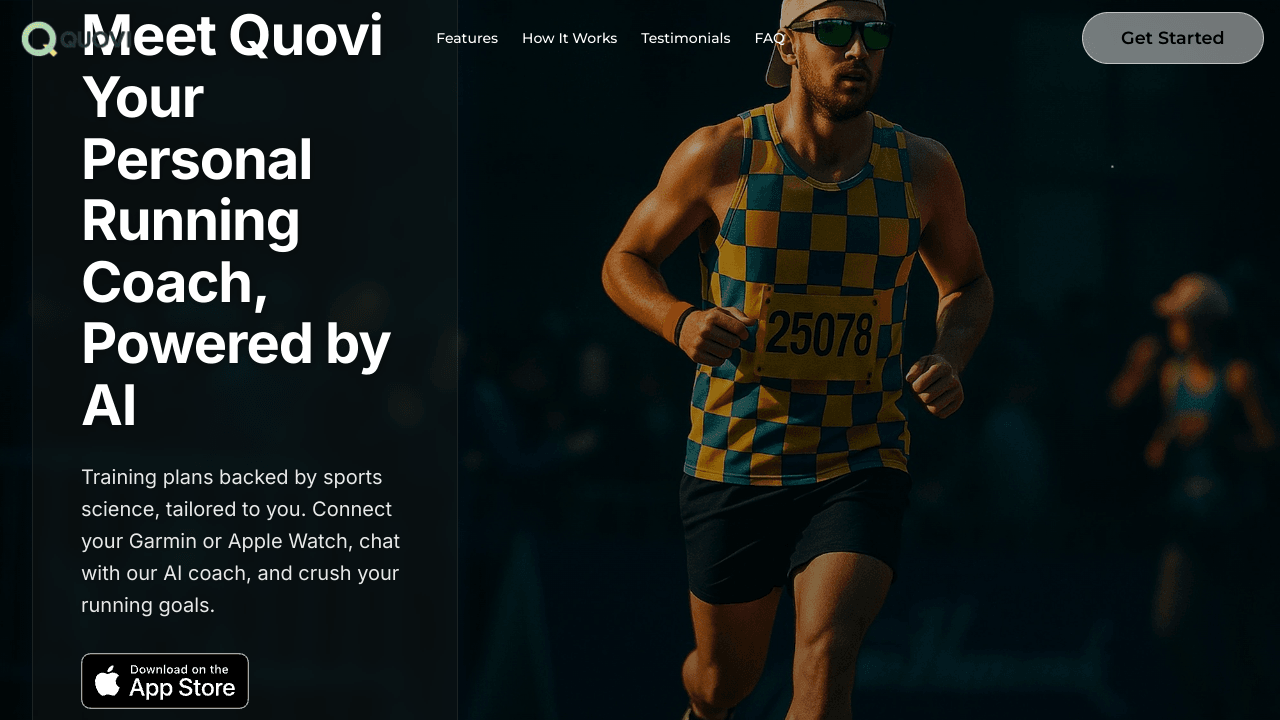Viewport: 1280px width, 720px height.
Task: Click the green Quovi Q logo icon
Action: pyautogui.click(x=40, y=39)
